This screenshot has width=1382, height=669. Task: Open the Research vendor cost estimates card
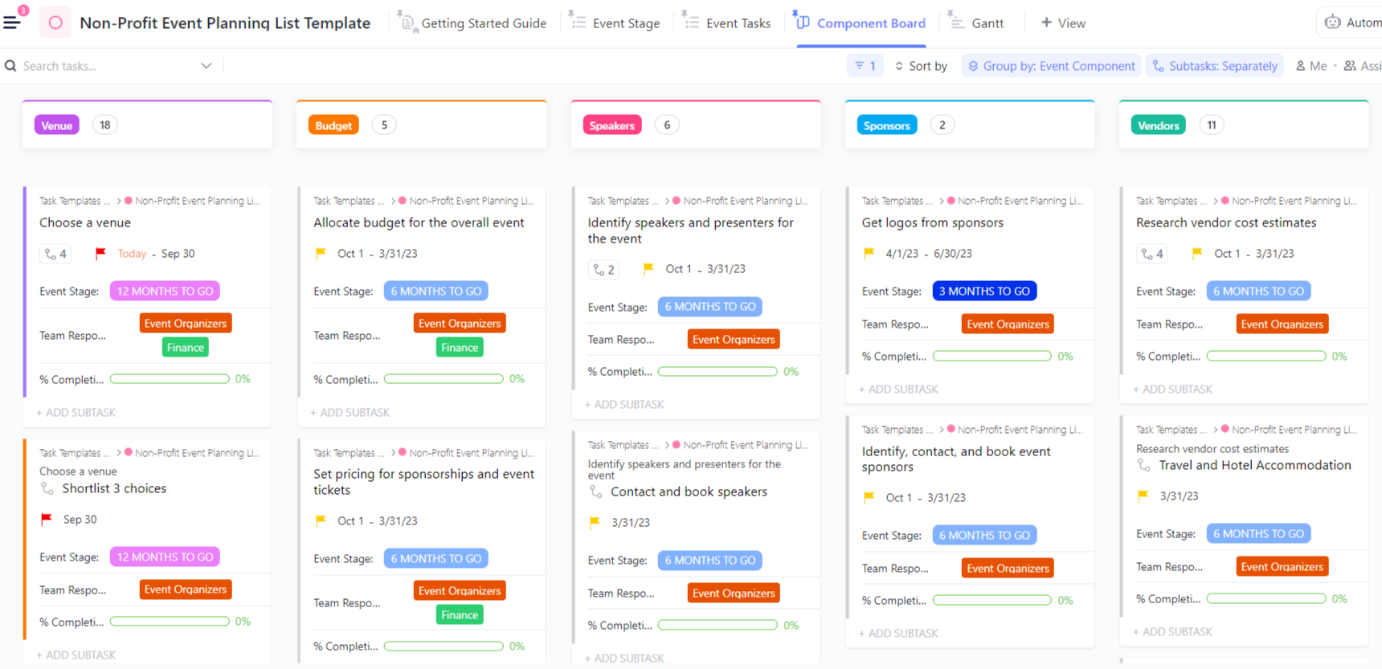(1225, 223)
